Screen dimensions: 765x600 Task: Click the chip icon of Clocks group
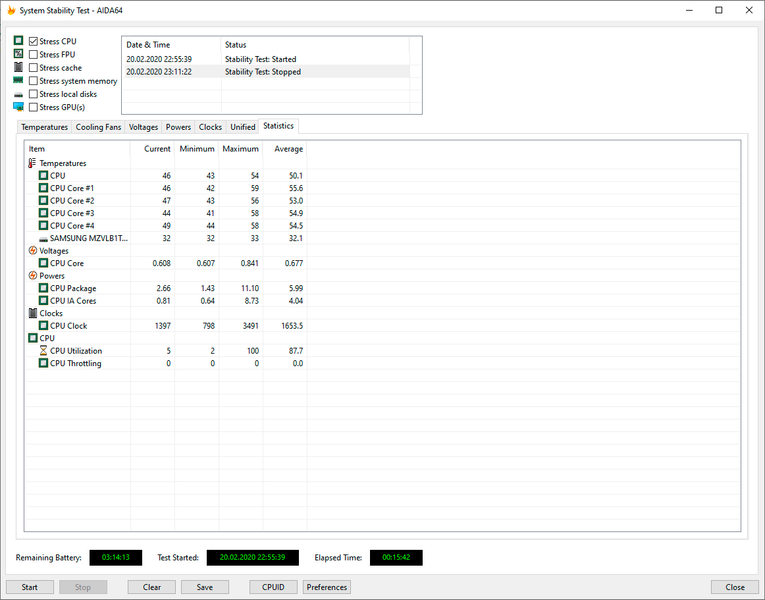(33, 313)
